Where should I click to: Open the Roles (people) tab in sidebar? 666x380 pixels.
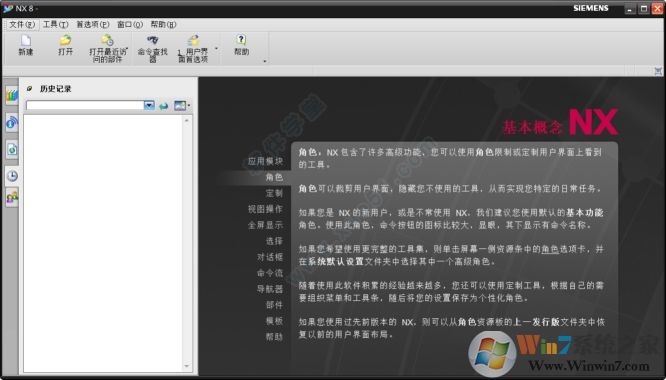pos(12,198)
